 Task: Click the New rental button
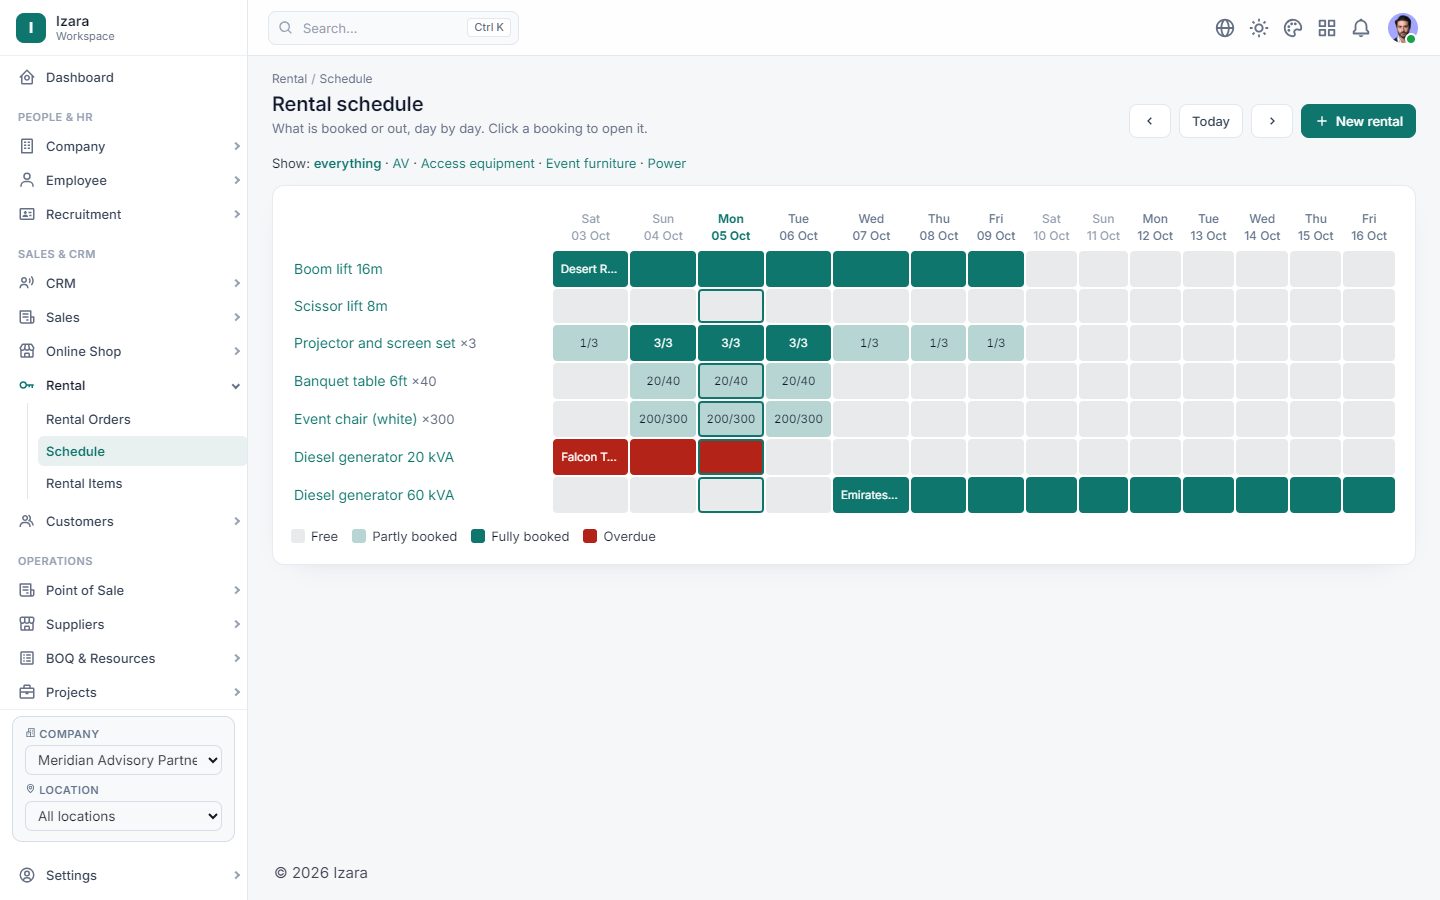coord(1358,121)
